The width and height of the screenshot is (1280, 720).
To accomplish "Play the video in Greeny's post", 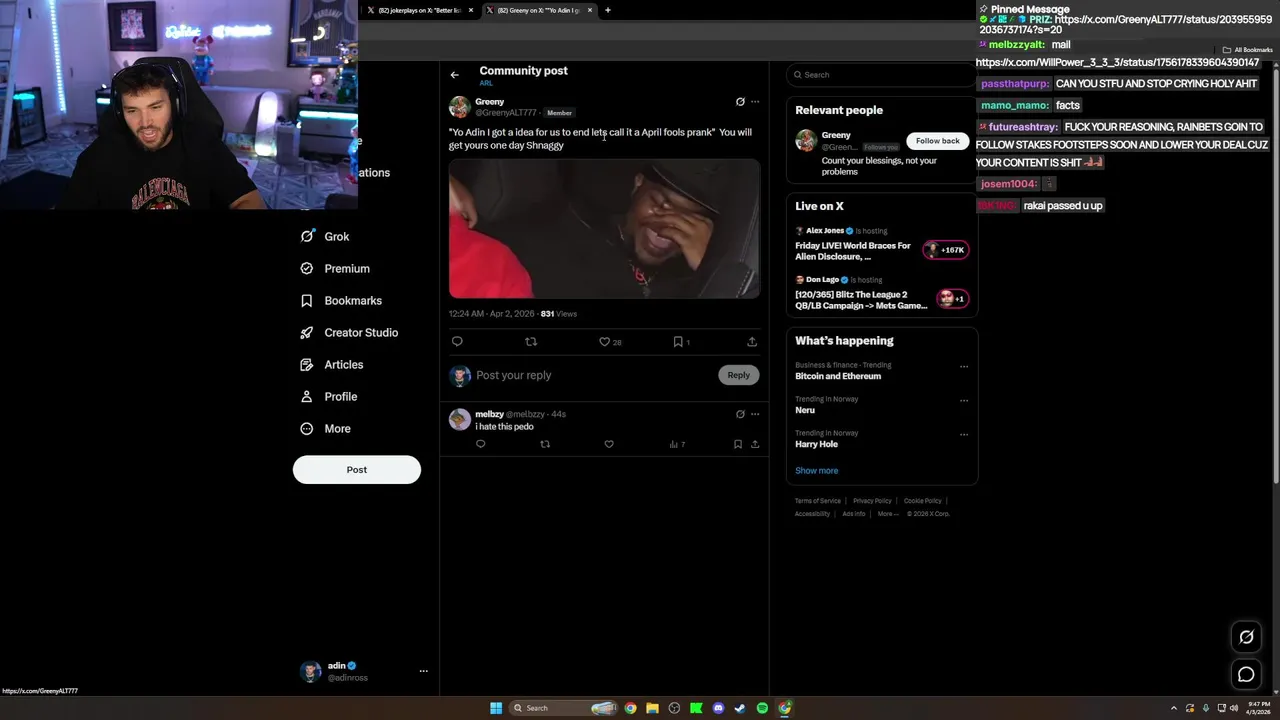I will tap(604, 229).
